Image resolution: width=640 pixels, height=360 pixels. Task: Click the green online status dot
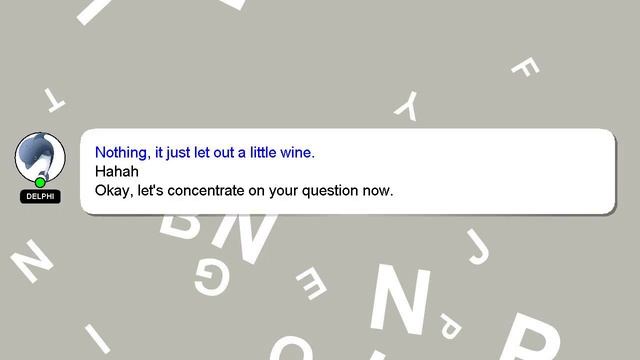point(40,182)
